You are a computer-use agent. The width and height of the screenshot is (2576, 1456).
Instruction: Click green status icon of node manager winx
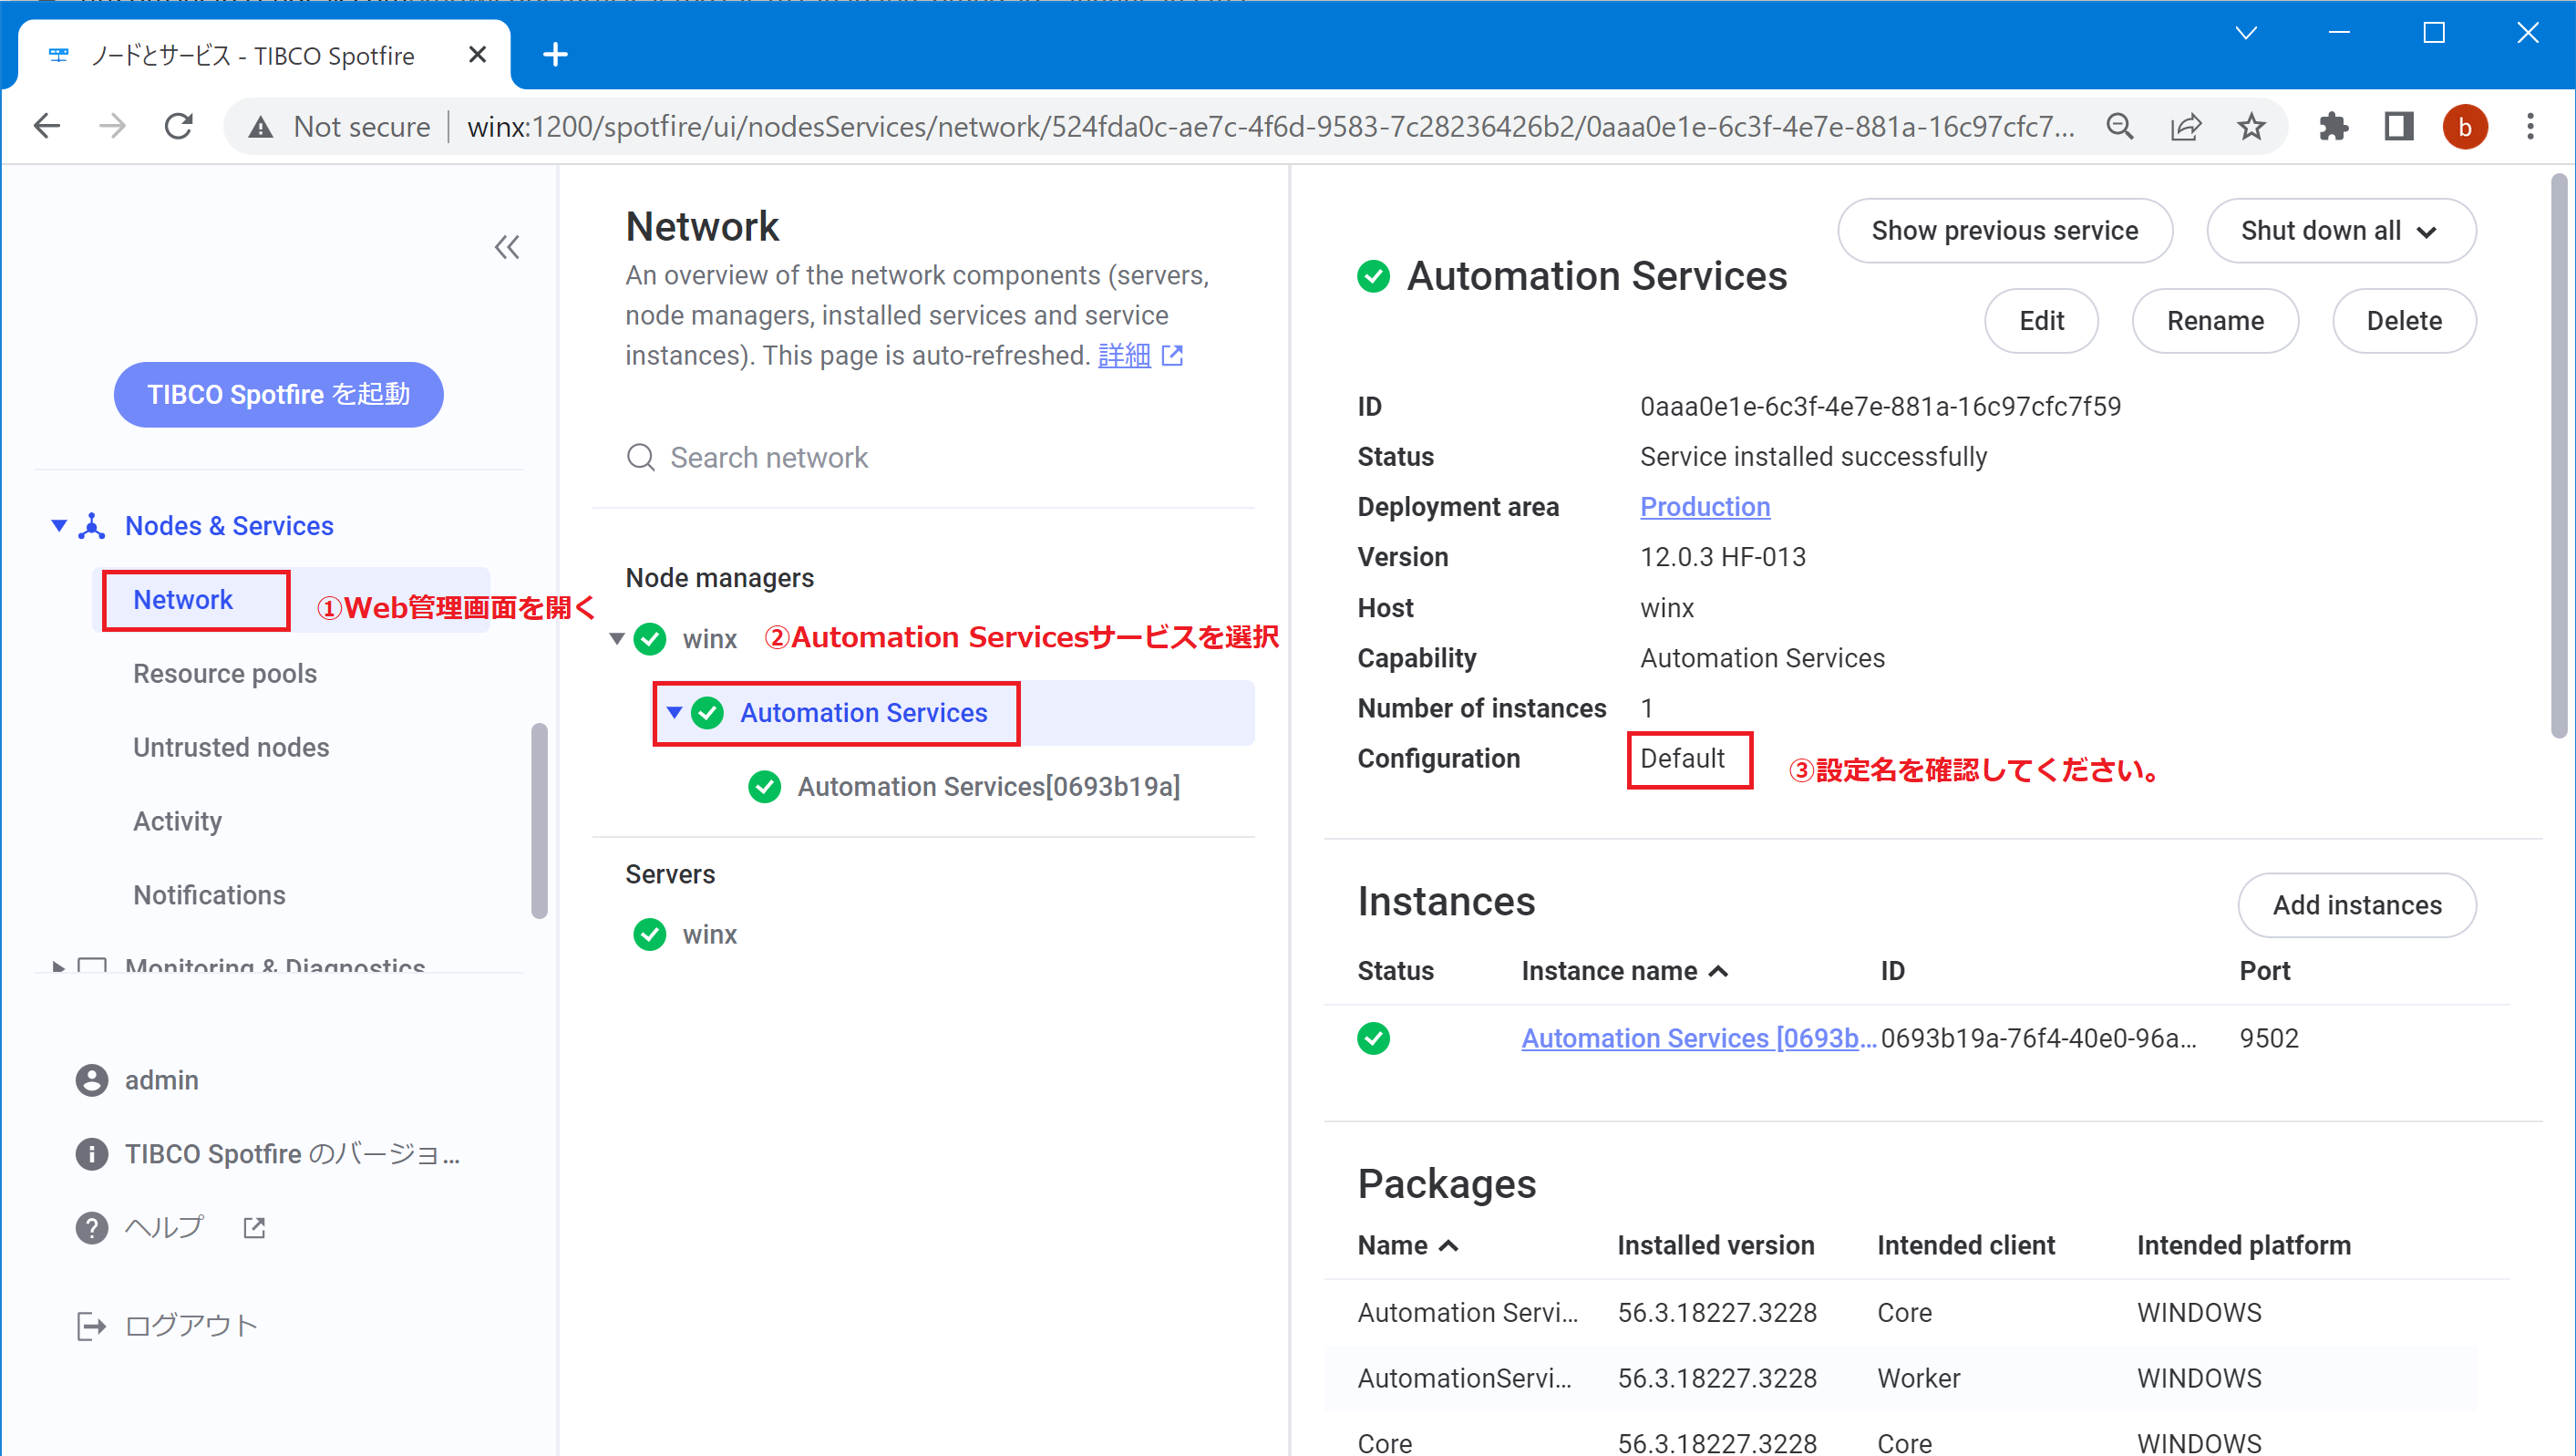tap(650, 639)
